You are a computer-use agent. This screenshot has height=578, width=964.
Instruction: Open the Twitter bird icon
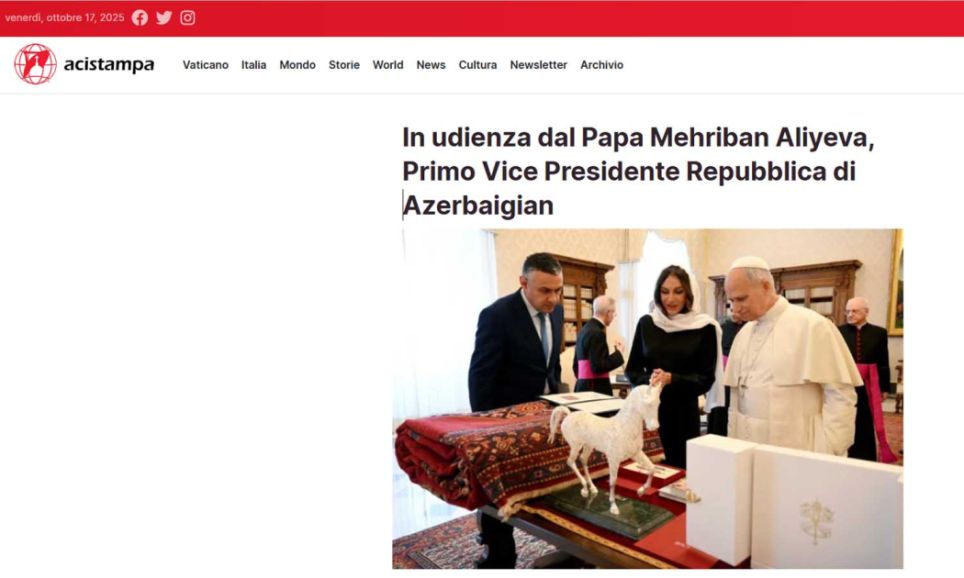164,18
